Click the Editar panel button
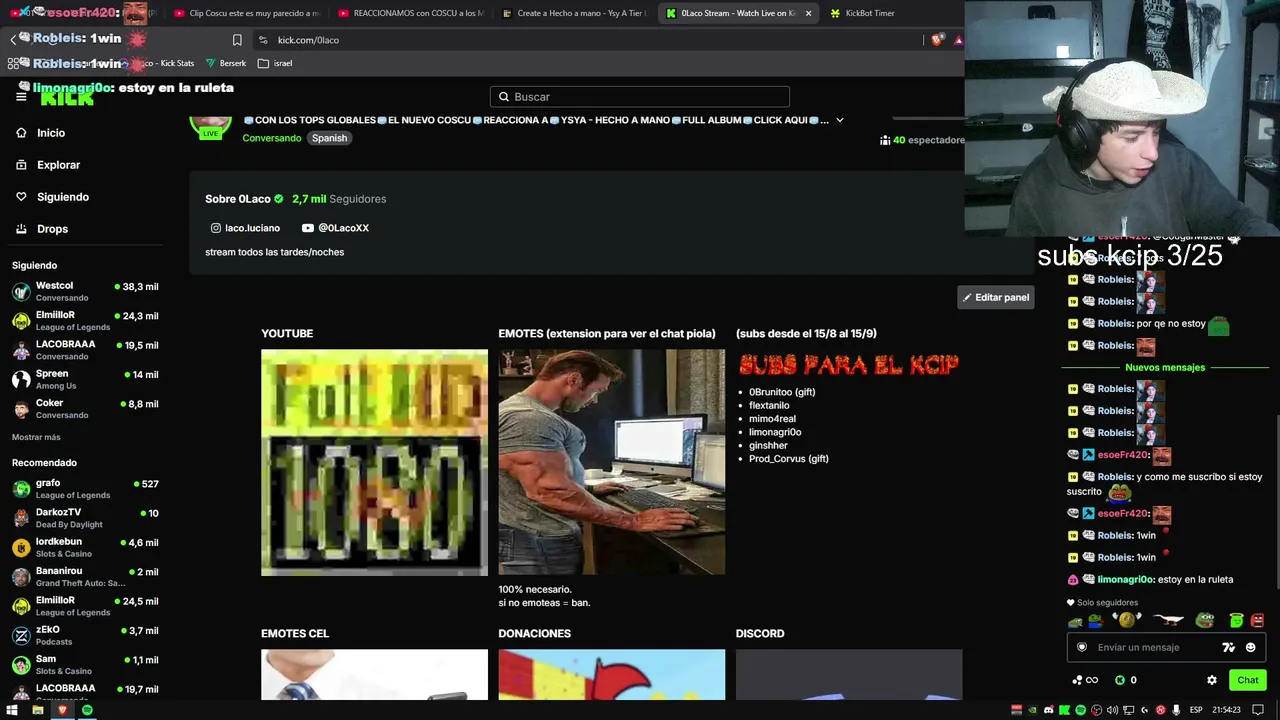Image resolution: width=1280 pixels, height=720 pixels. [x=995, y=297]
